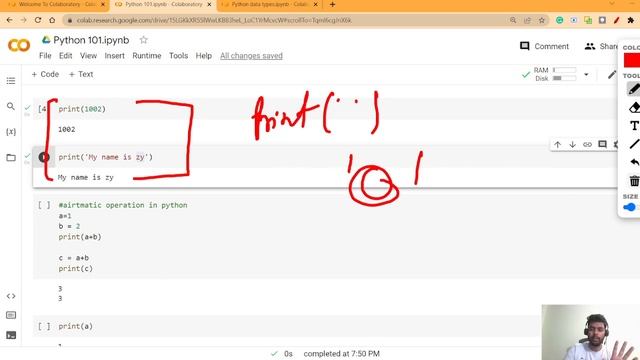640x360 pixels.
Task: Open the find and replace search icon
Action: 11,107
